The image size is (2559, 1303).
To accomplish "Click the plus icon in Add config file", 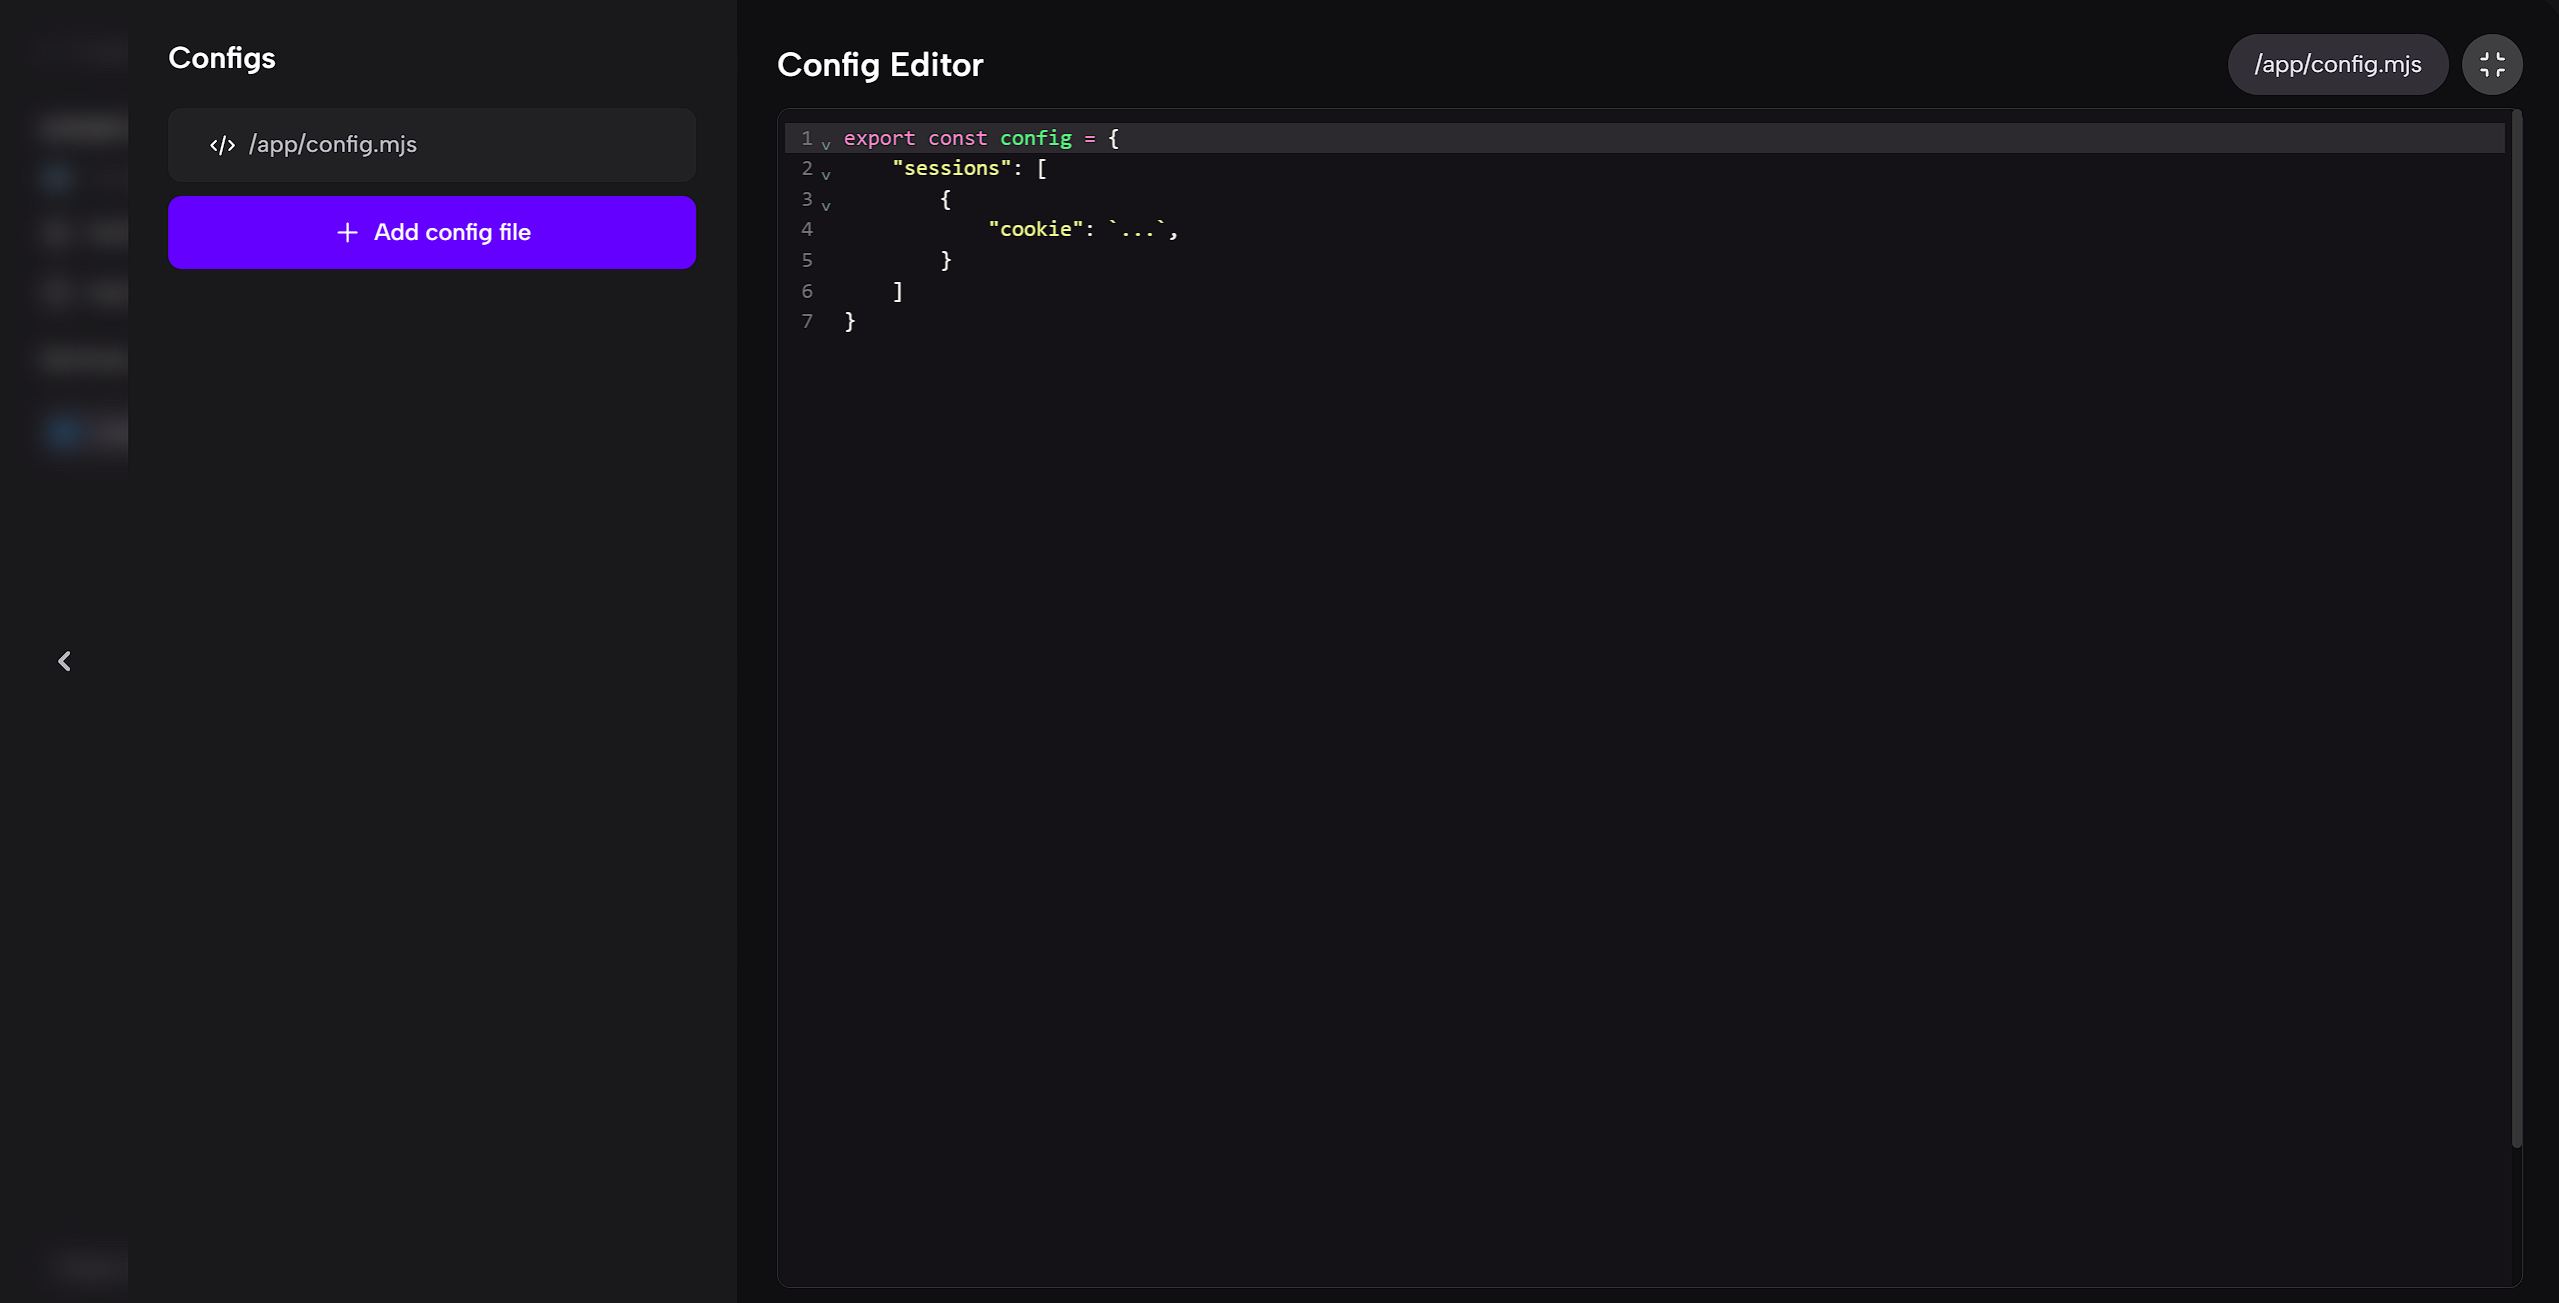I will pos(347,232).
